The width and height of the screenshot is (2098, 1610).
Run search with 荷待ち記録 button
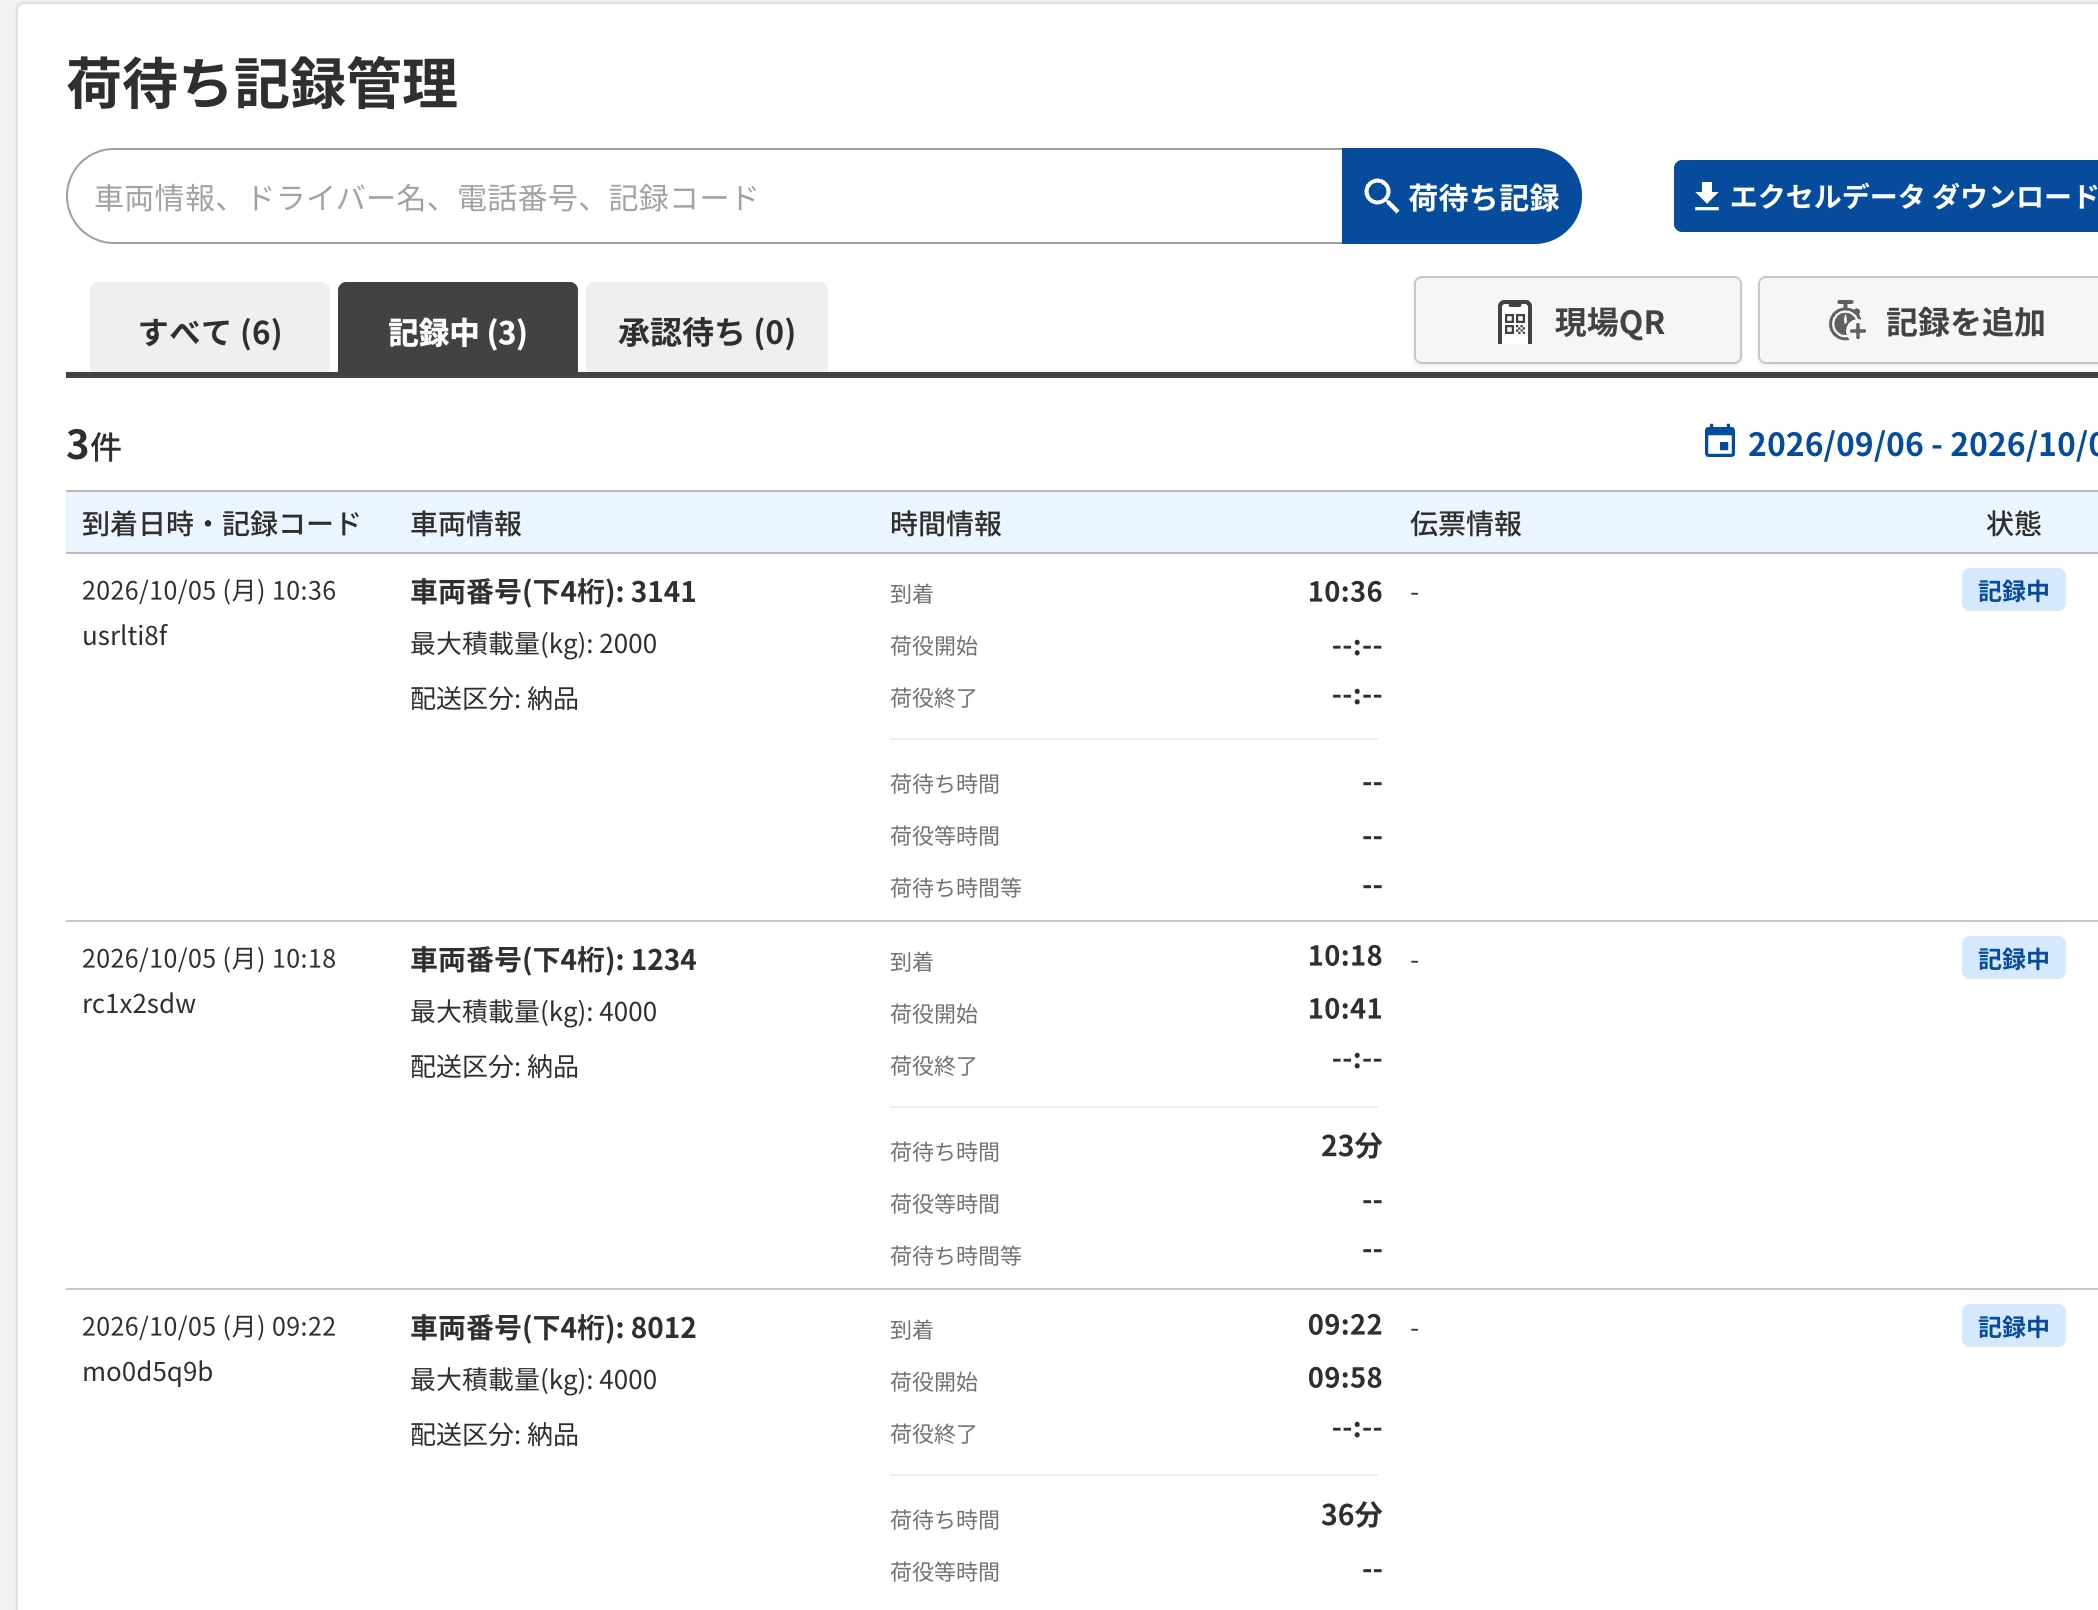click(x=1461, y=196)
